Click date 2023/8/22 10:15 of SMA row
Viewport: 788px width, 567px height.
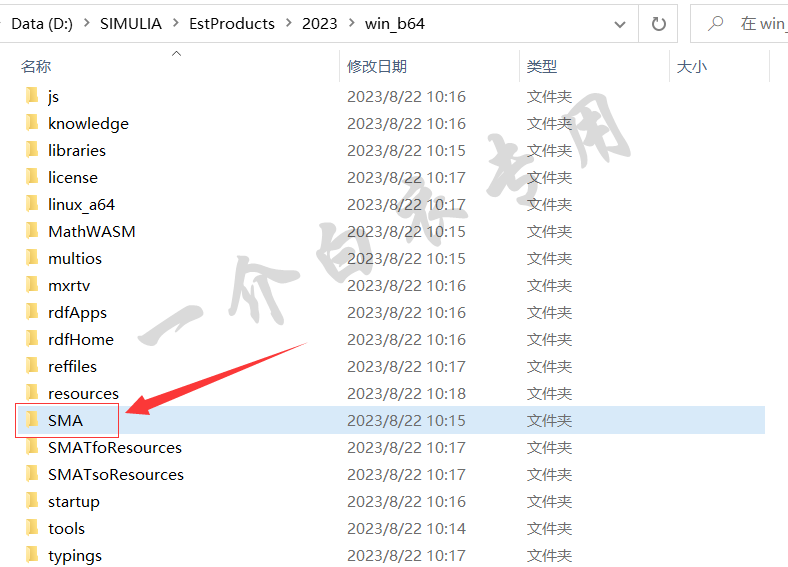point(407,421)
